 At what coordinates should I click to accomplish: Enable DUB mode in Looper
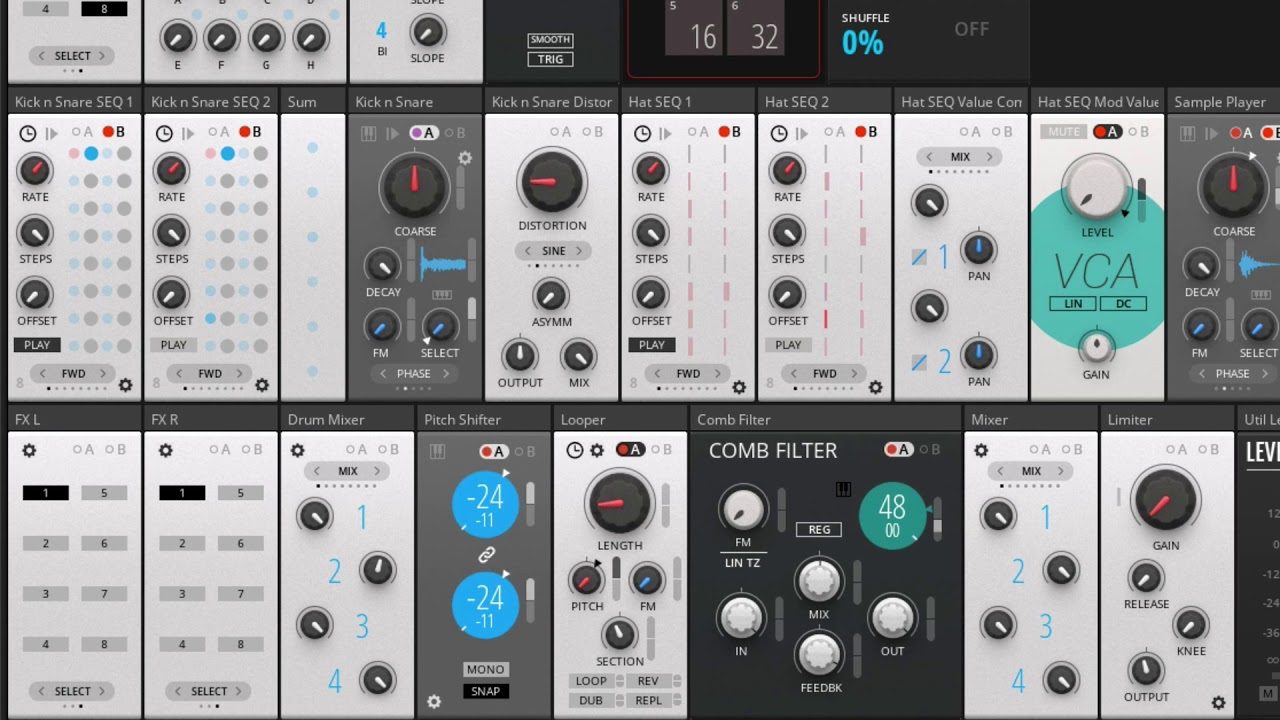pos(591,701)
